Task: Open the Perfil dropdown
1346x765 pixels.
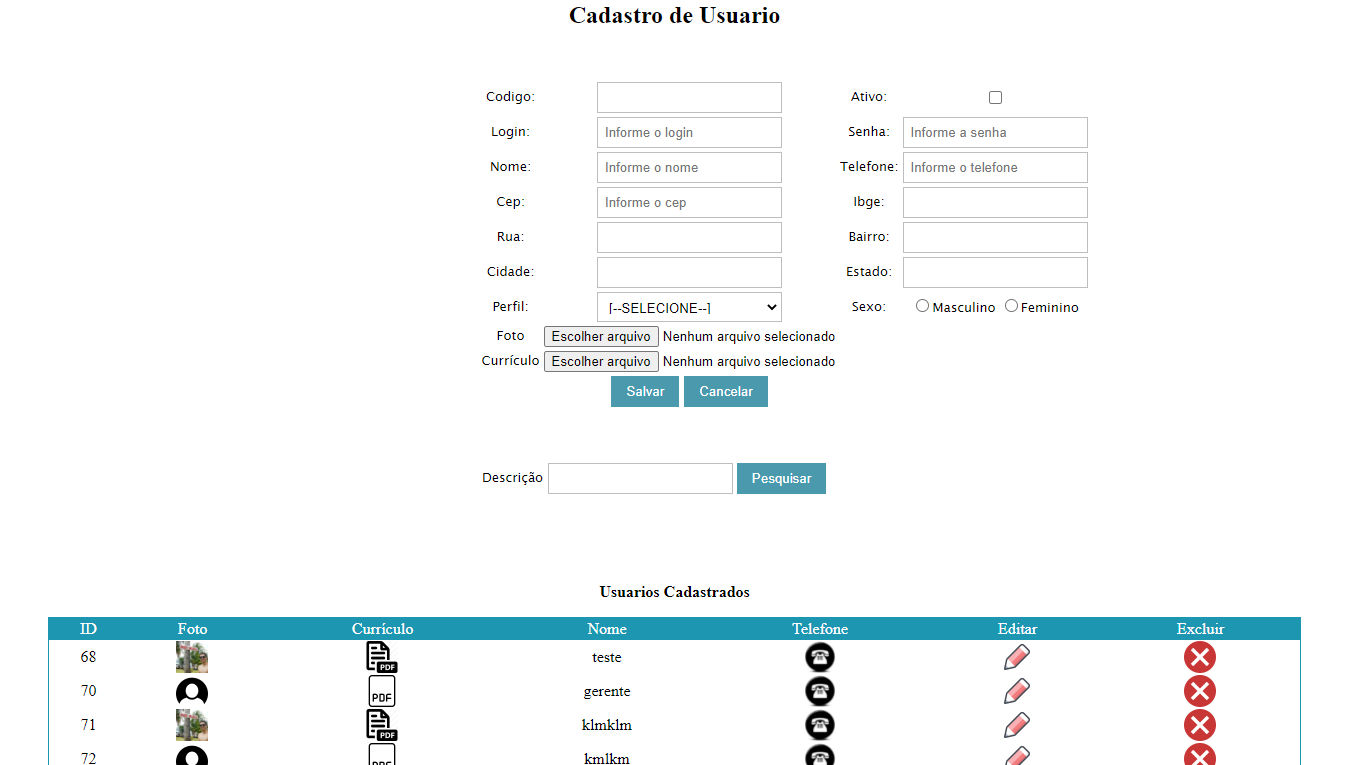Action: coord(689,307)
